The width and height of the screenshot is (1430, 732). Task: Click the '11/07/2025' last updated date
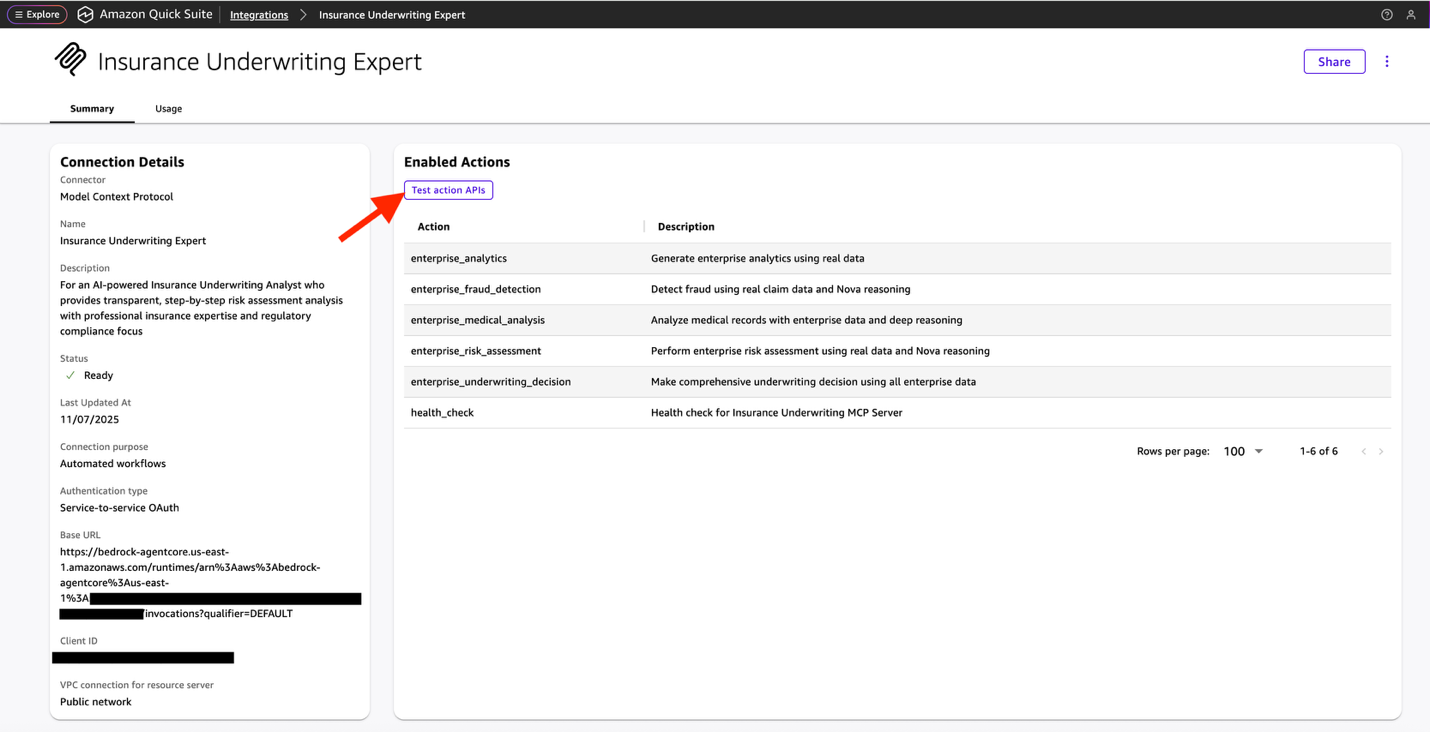[89, 420]
